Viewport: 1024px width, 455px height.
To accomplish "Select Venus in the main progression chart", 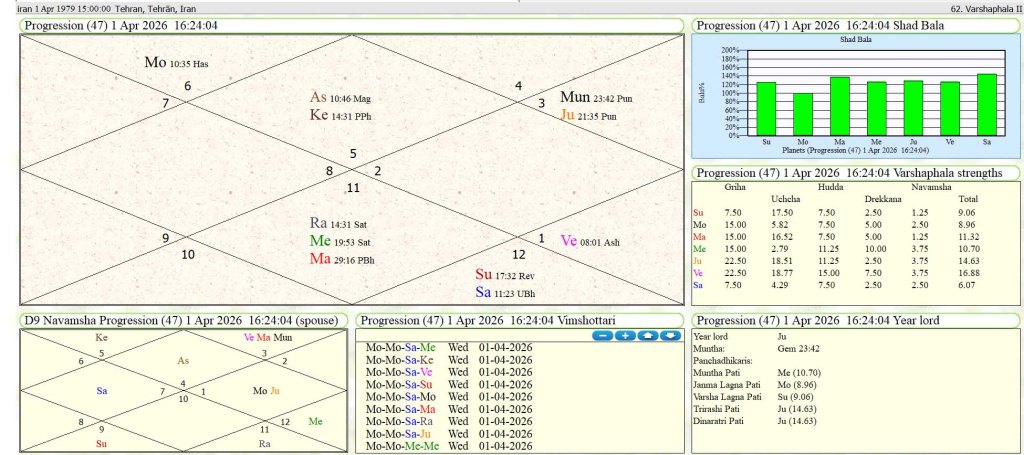I will pos(569,240).
